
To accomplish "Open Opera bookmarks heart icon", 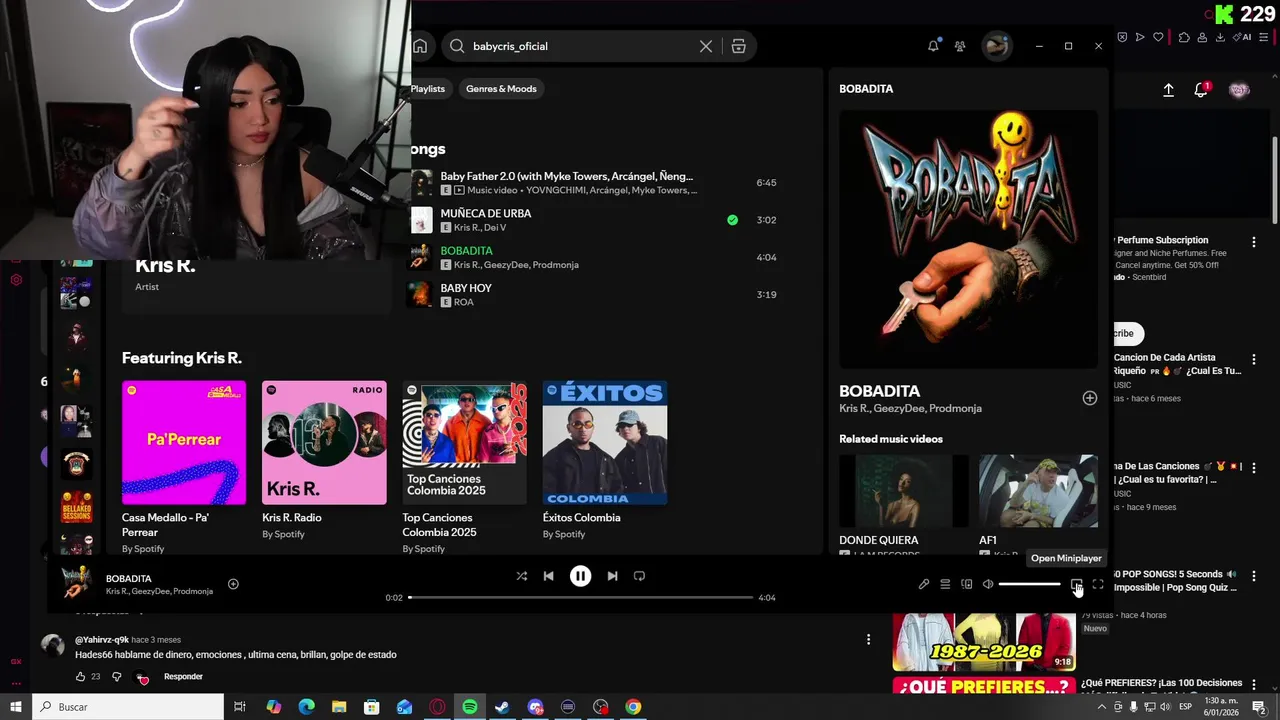I will pos(1158,37).
